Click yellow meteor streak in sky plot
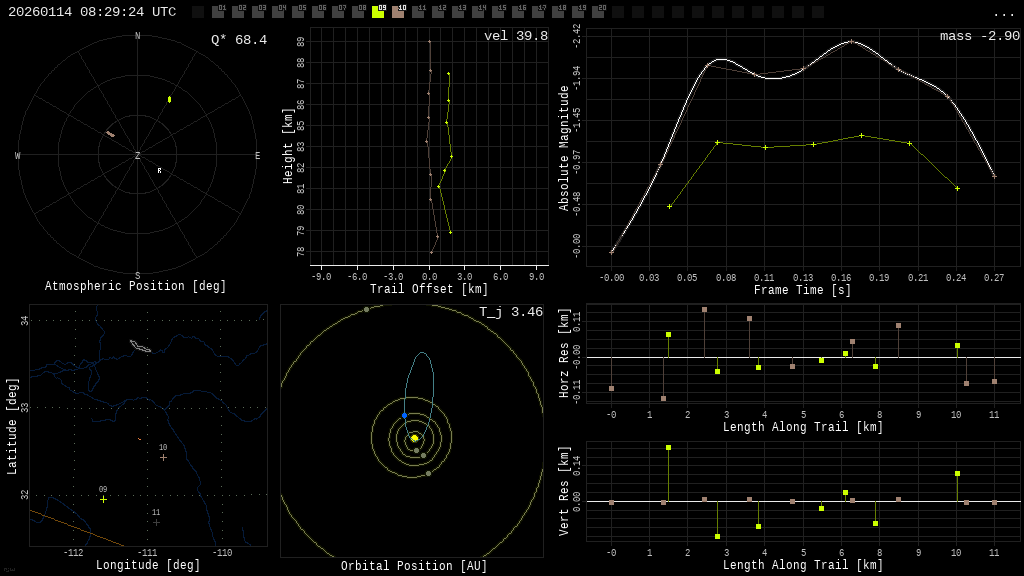This screenshot has height=576, width=1024. 169,99
